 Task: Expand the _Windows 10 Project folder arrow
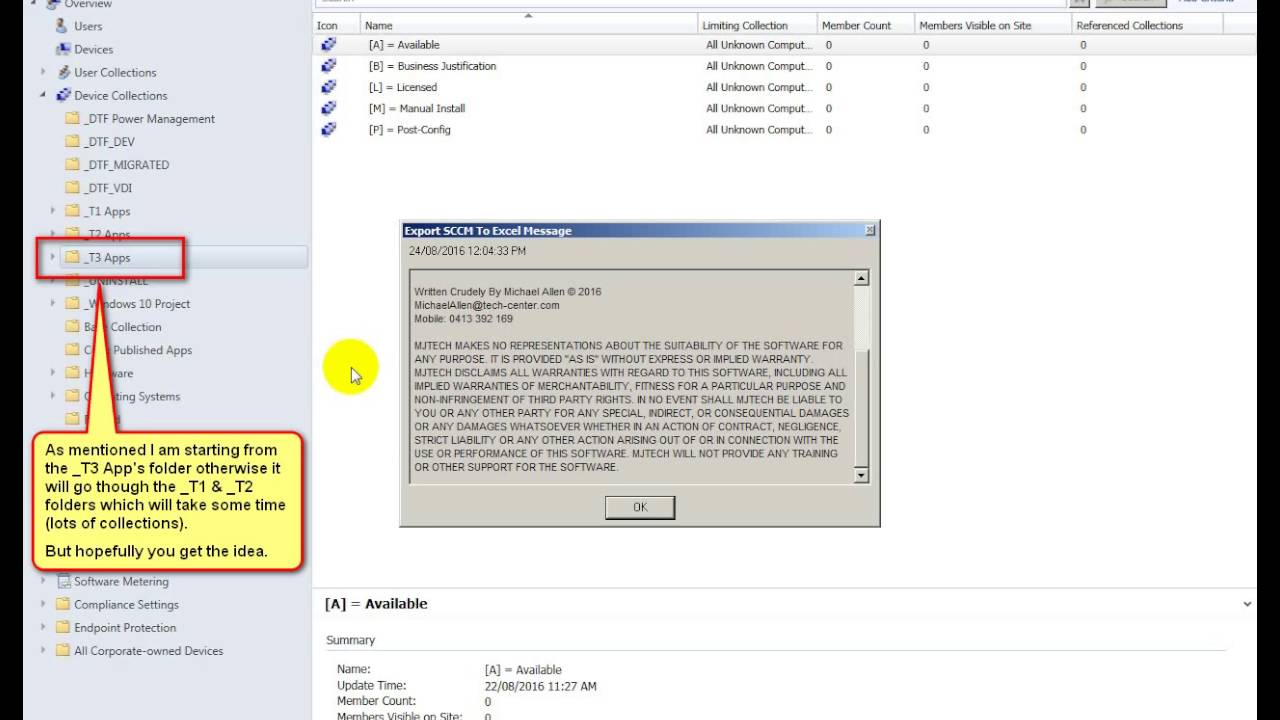point(53,303)
